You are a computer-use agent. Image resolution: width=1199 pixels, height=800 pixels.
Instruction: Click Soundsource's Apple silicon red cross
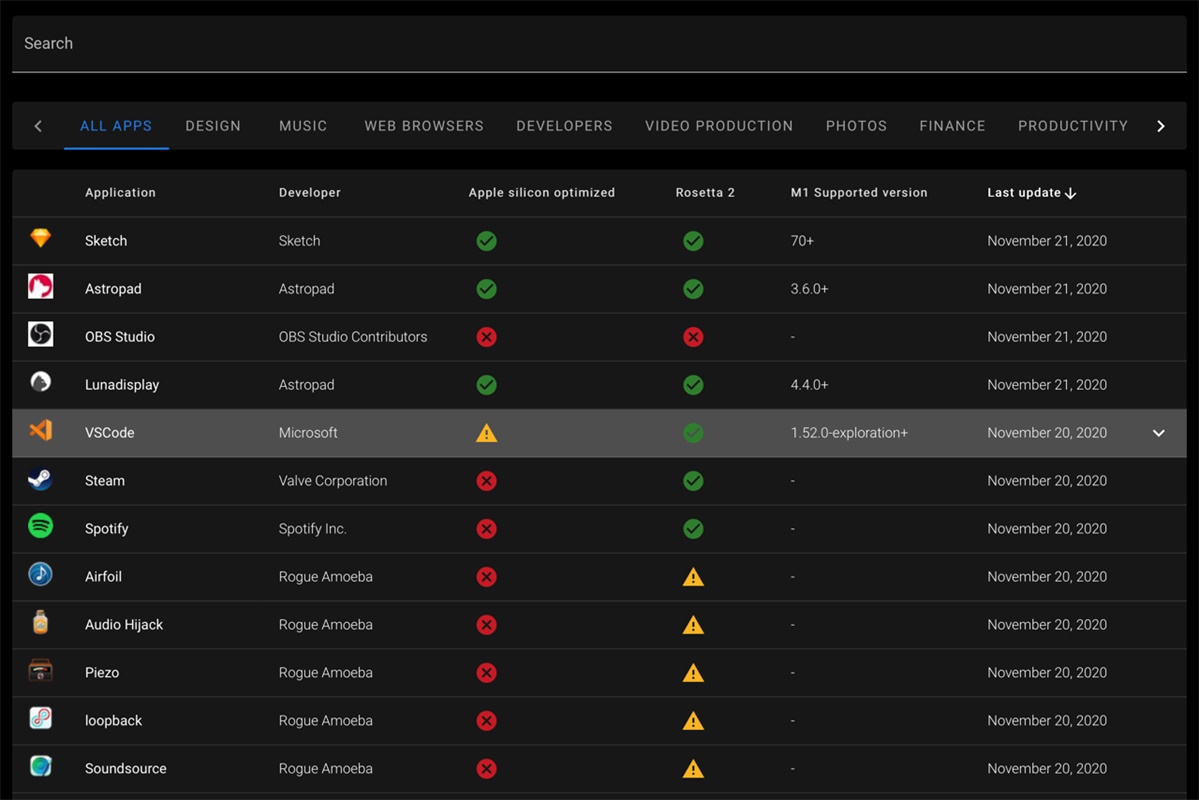click(486, 769)
